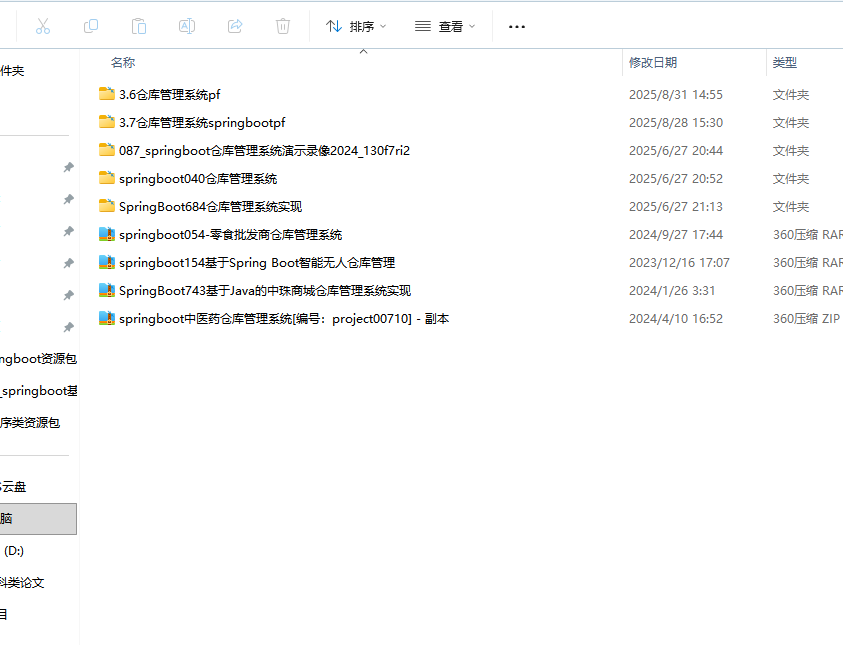Select folder 3.7仓库管理系统springbootpf

(202, 123)
